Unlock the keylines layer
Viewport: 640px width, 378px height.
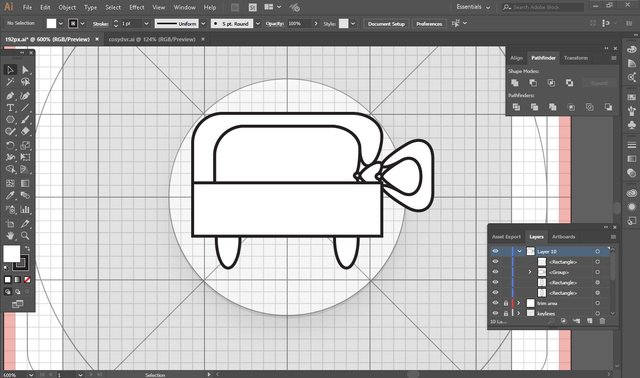(506, 314)
